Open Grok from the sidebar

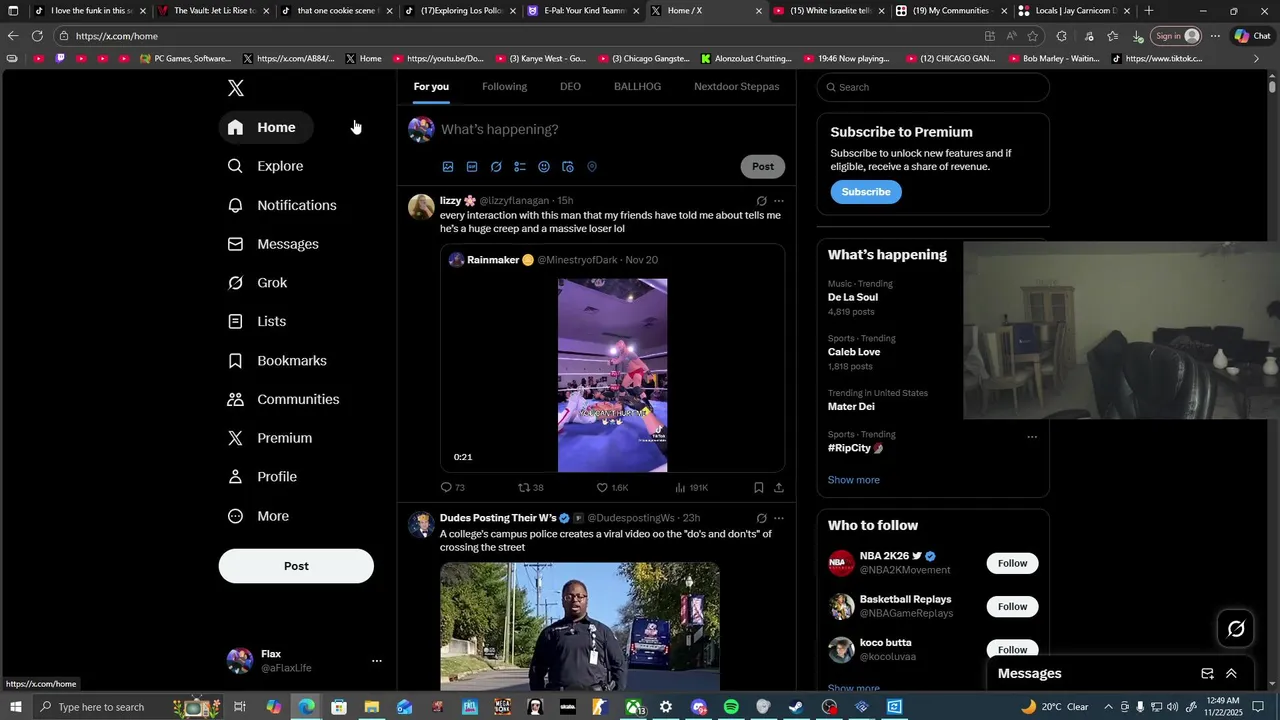click(x=258, y=283)
